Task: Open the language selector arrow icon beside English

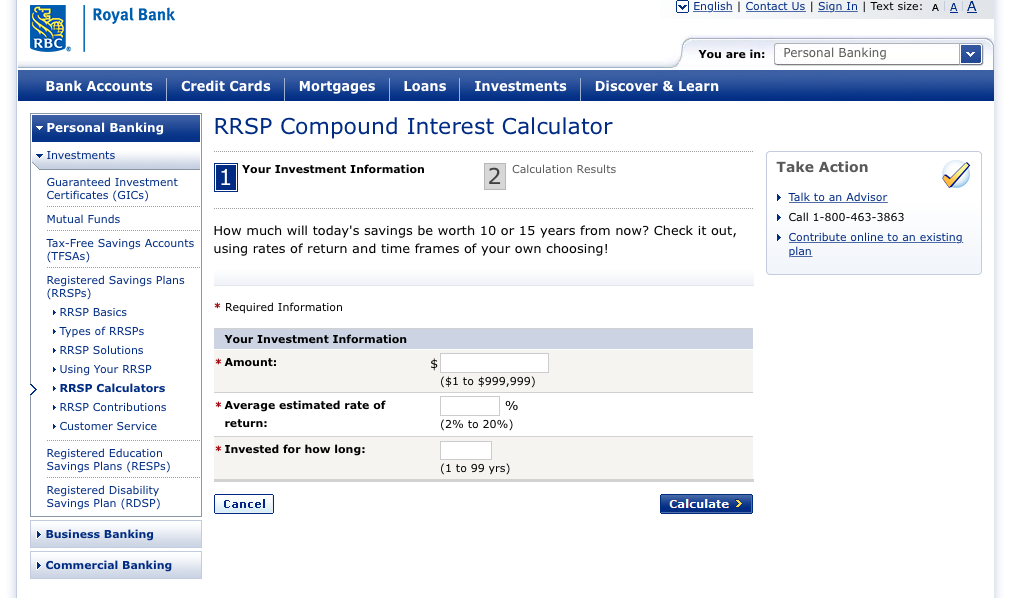Action: click(682, 7)
